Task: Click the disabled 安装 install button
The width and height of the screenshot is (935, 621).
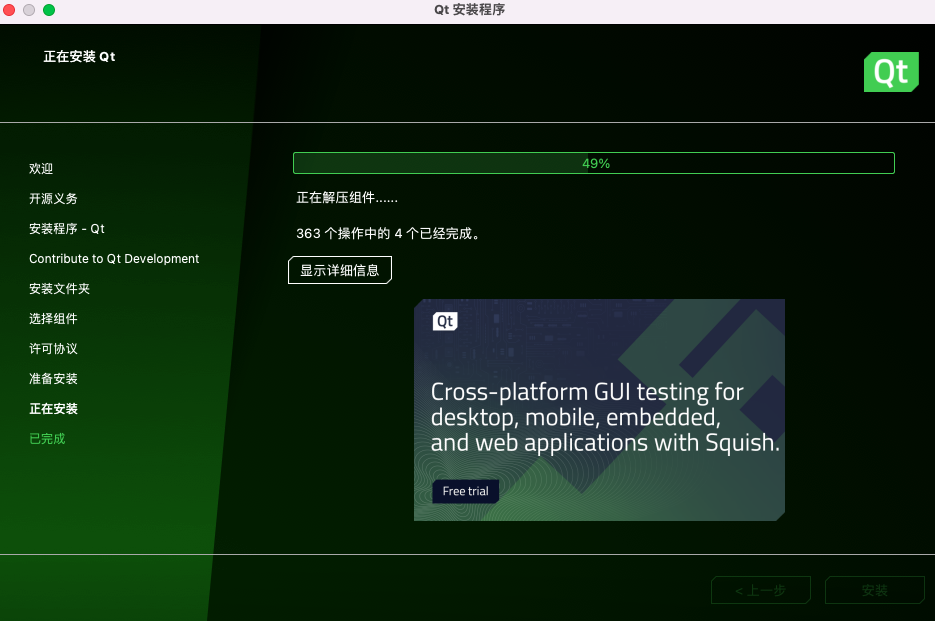Action: tap(875, 590)
